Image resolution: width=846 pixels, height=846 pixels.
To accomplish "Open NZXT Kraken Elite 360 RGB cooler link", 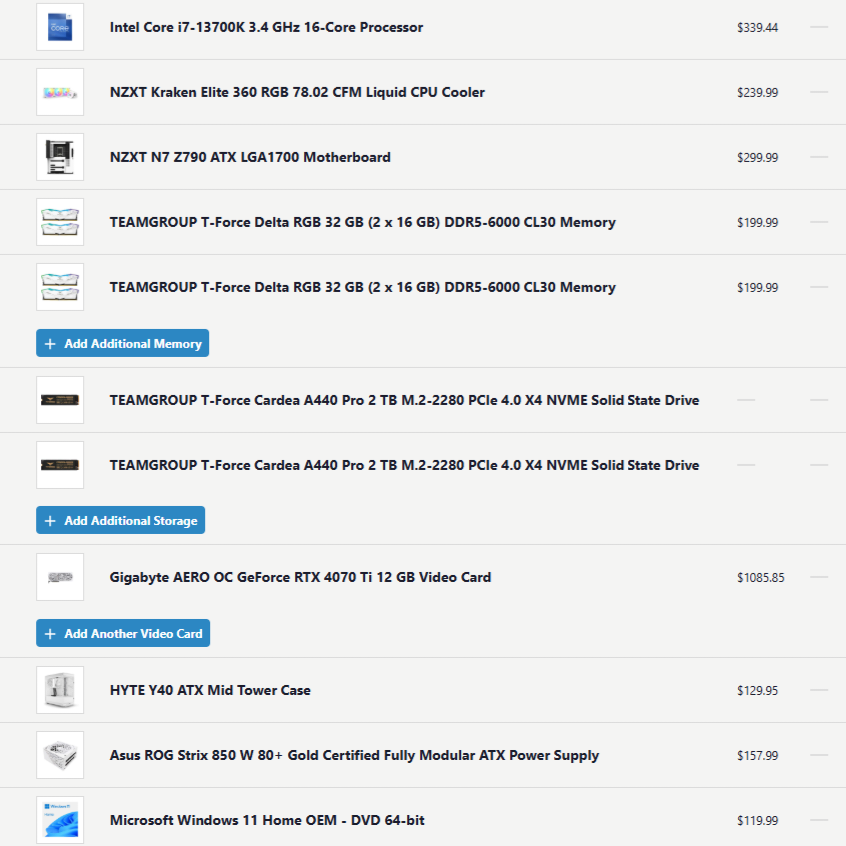I will click(x=297, y=92).
